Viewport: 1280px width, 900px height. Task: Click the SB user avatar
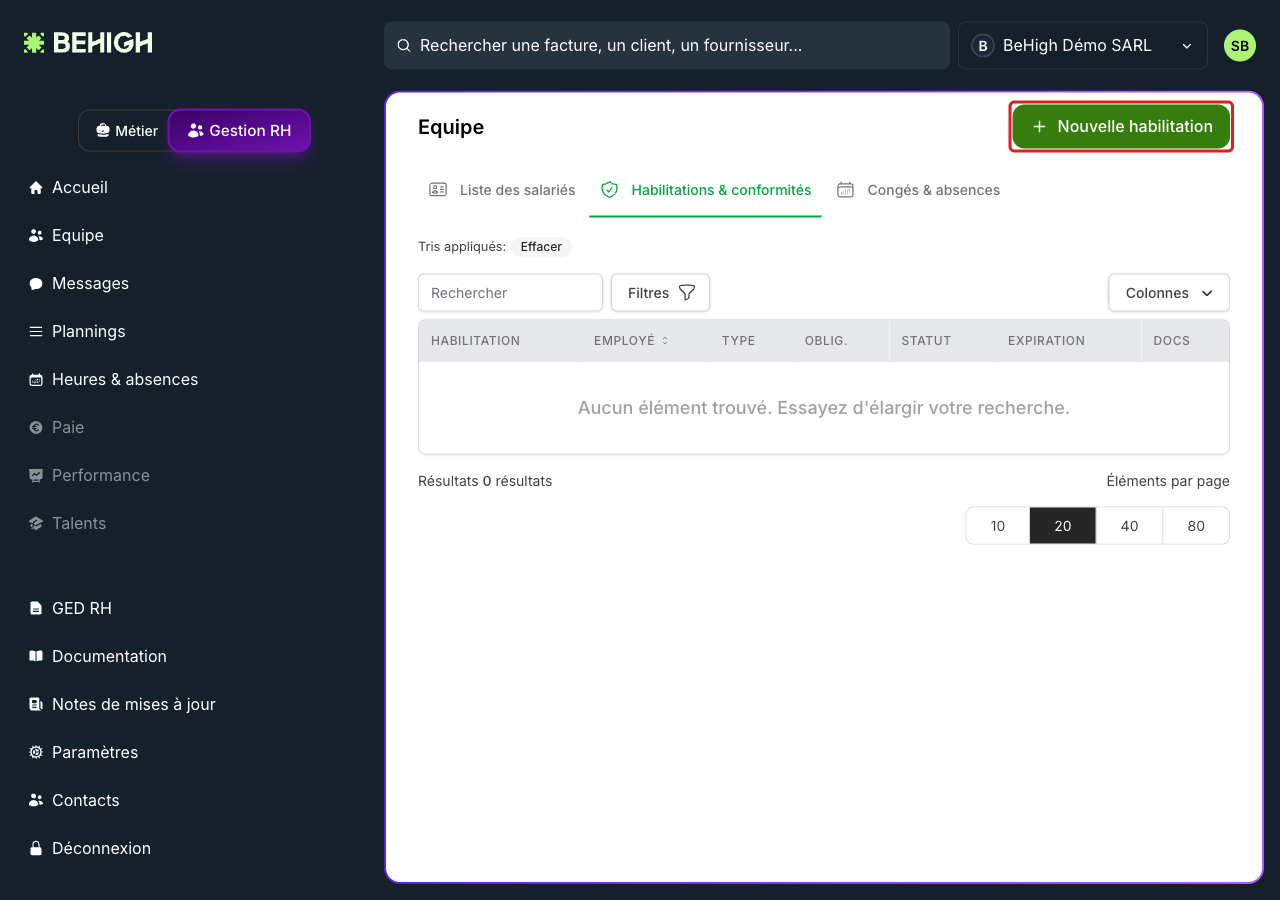click(1240, 46)
